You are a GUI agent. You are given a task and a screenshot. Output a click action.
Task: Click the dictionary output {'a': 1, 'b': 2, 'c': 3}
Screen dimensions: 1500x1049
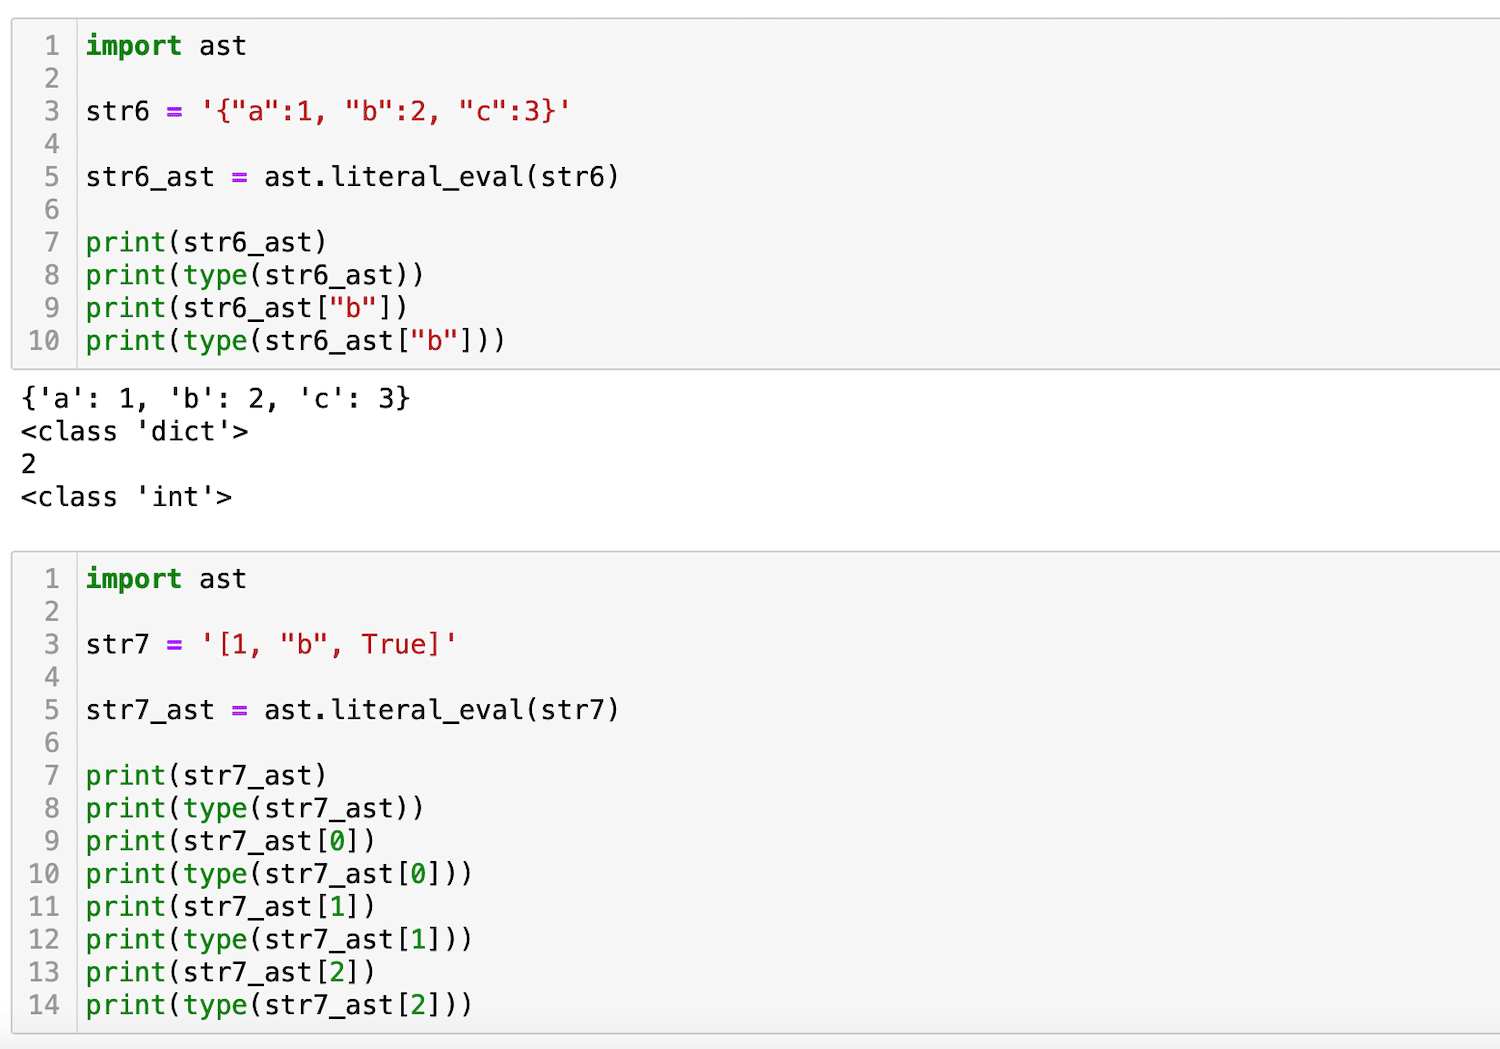(x=215, y=399)
